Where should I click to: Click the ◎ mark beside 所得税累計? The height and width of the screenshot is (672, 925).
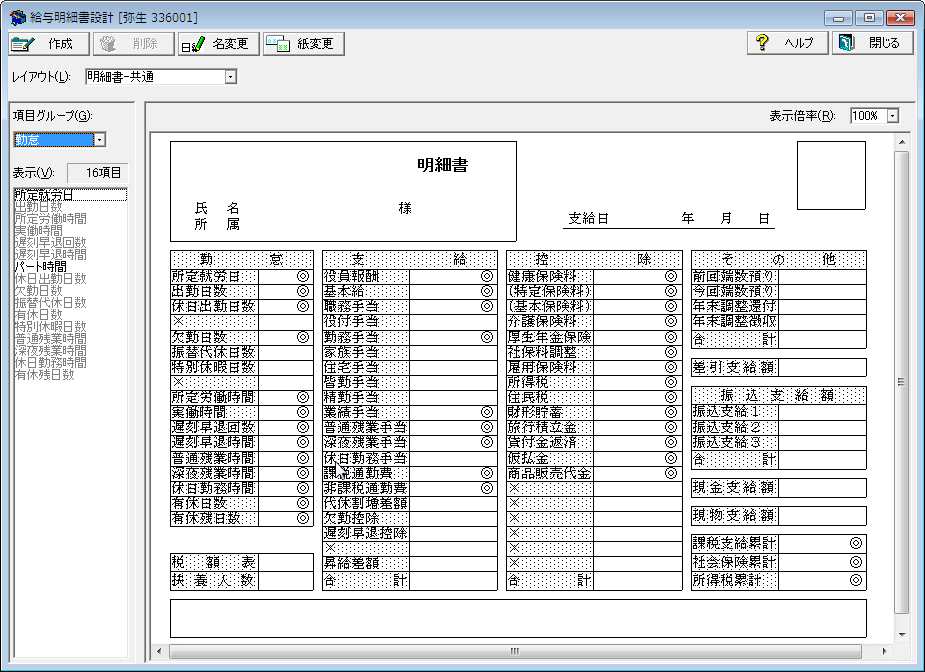855,580
